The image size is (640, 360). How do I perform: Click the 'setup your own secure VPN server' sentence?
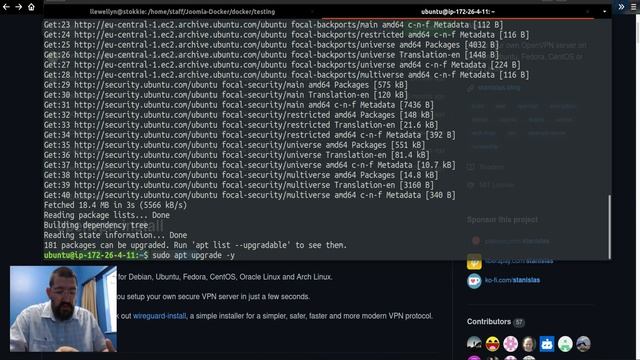coord(213,297)
